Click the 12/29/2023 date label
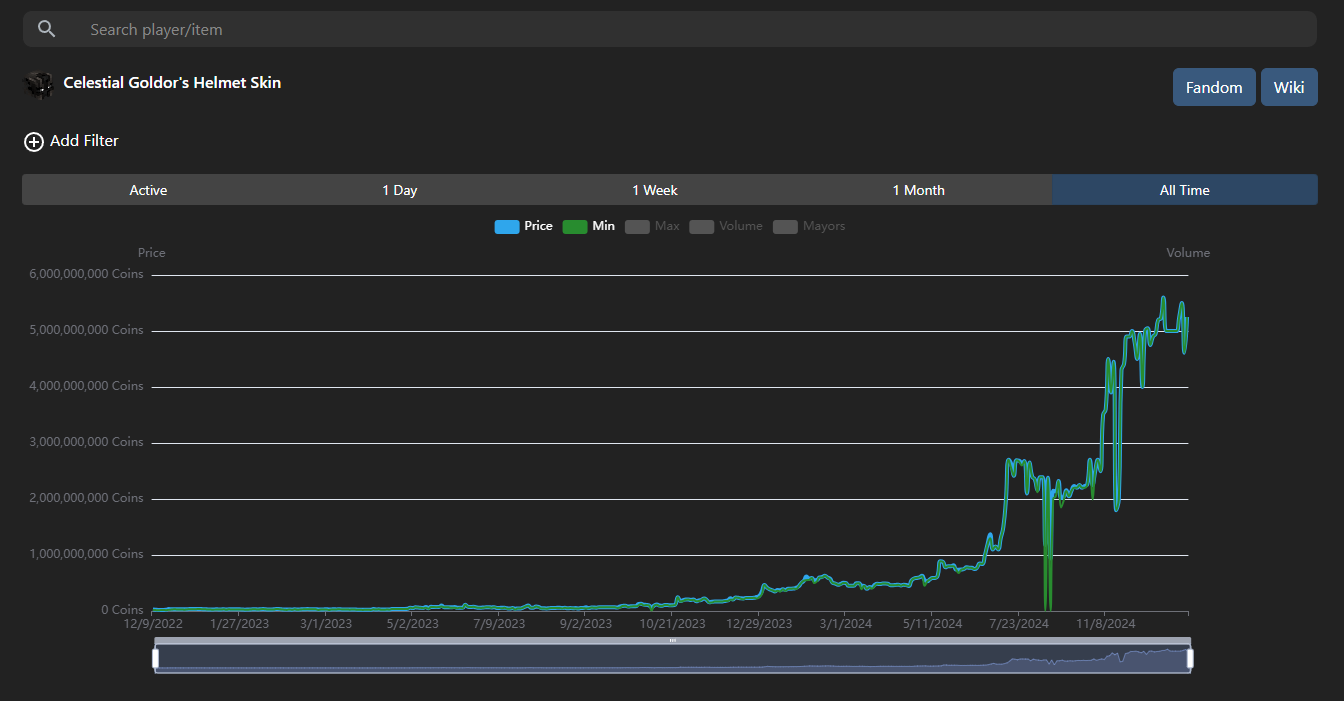This screenshot has width=1344, height=701. [759, 624]
